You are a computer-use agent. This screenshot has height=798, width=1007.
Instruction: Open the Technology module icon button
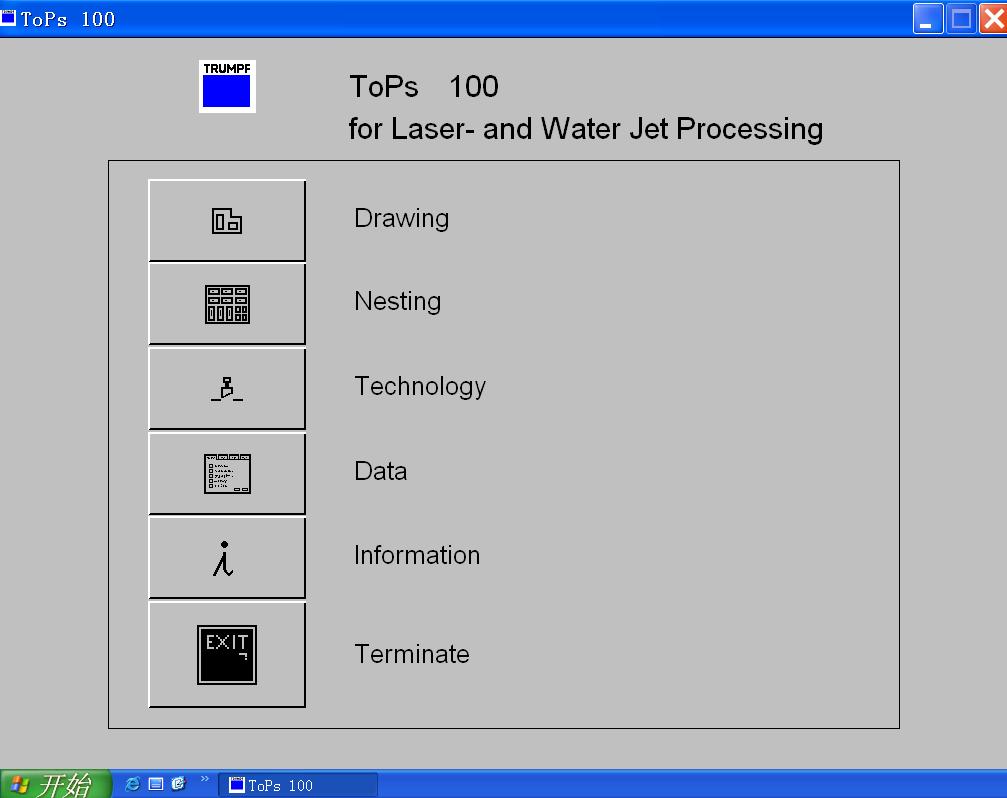pyautogui.click(x=227, y=388)
